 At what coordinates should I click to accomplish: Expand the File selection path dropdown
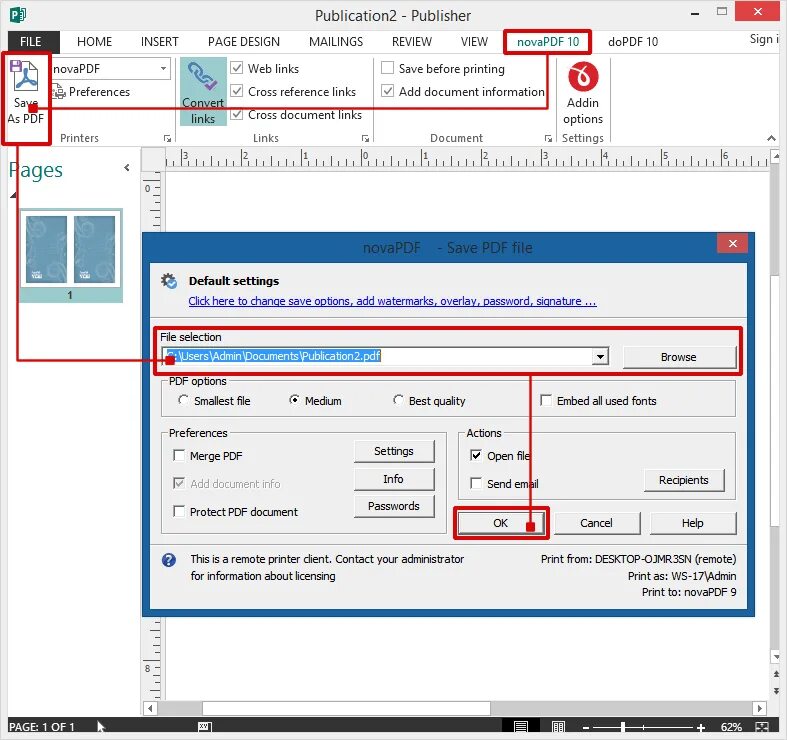600,357
